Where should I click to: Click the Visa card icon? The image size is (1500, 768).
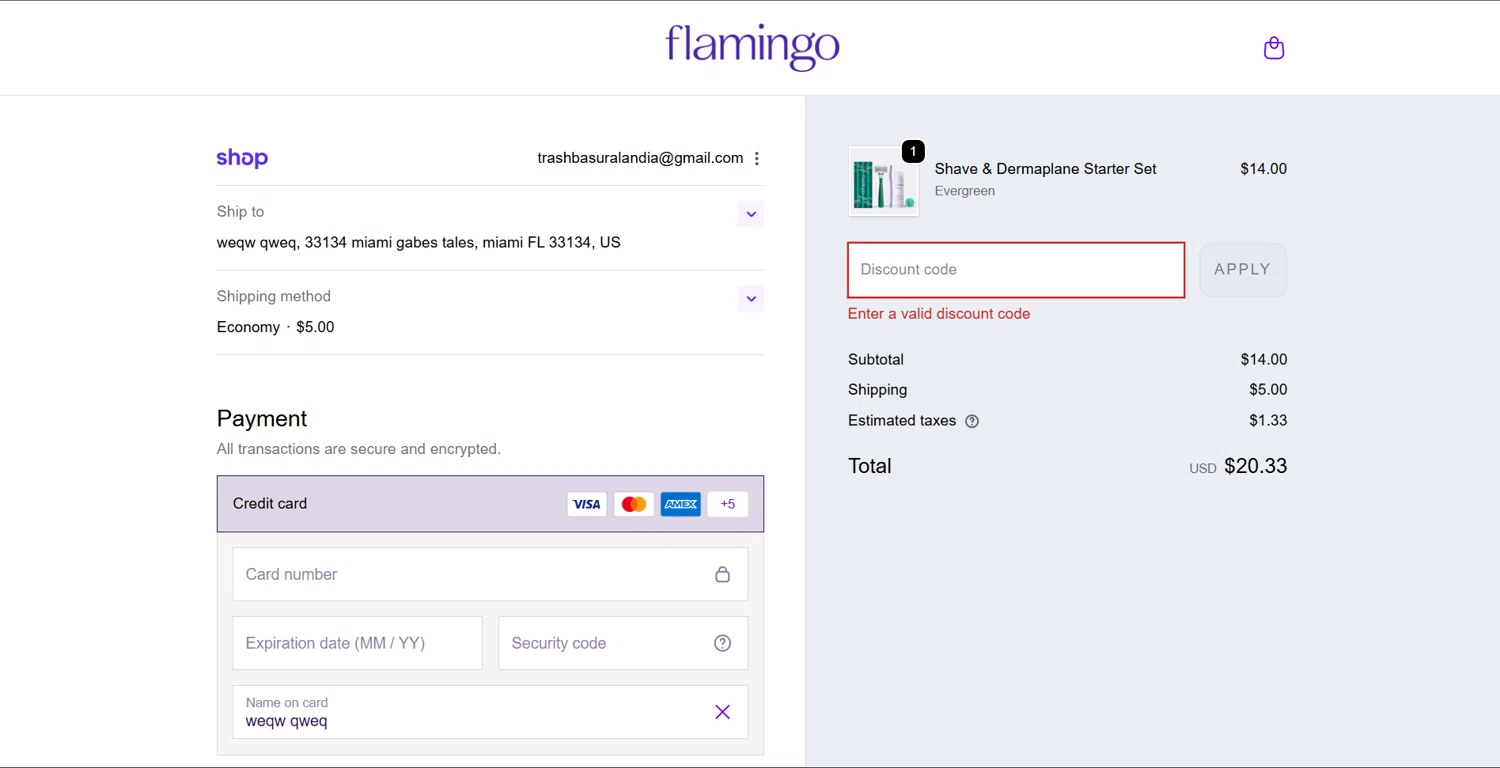point(587,504)
